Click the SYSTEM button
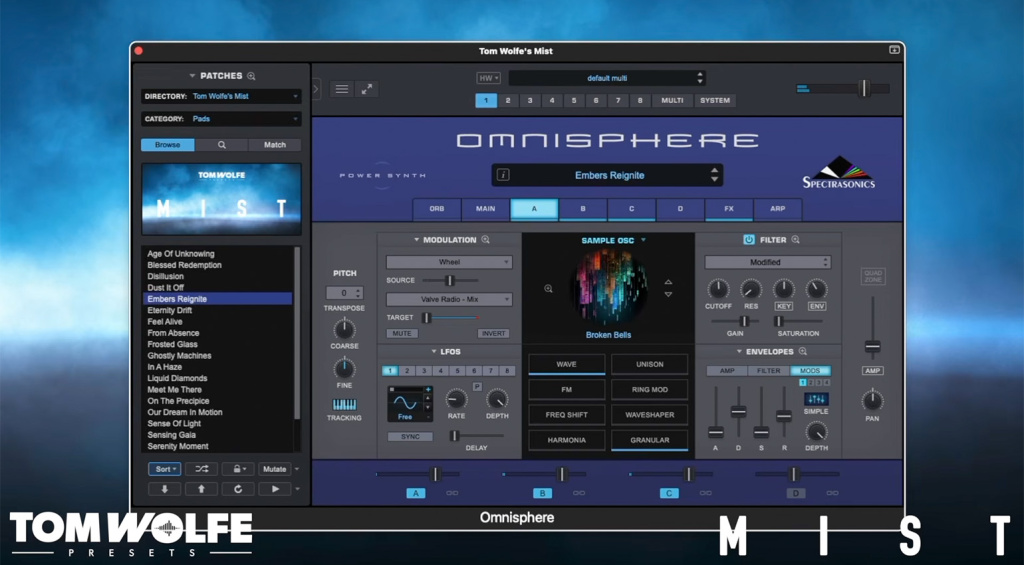This screenshot has width=1024, height=565. click(715, 101)
